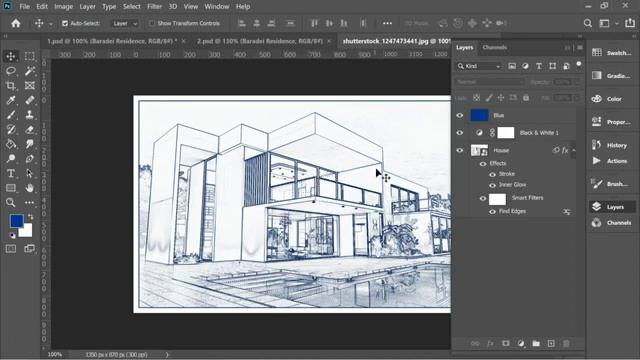Select the Pen tool
640x360 pixels.
click(x=29, y=159)
